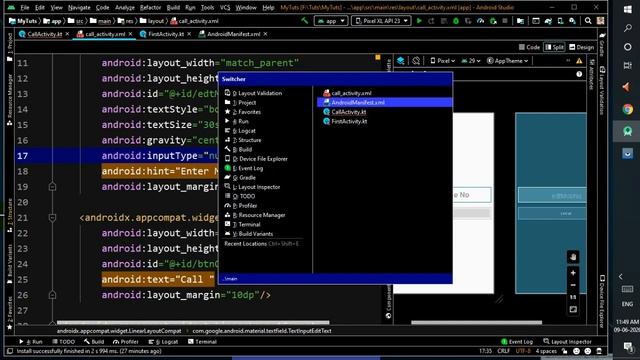The height and width of the screenshot is (360, 640).
Task: Click the Windows taskbar search magnifier
Action: 628,28
